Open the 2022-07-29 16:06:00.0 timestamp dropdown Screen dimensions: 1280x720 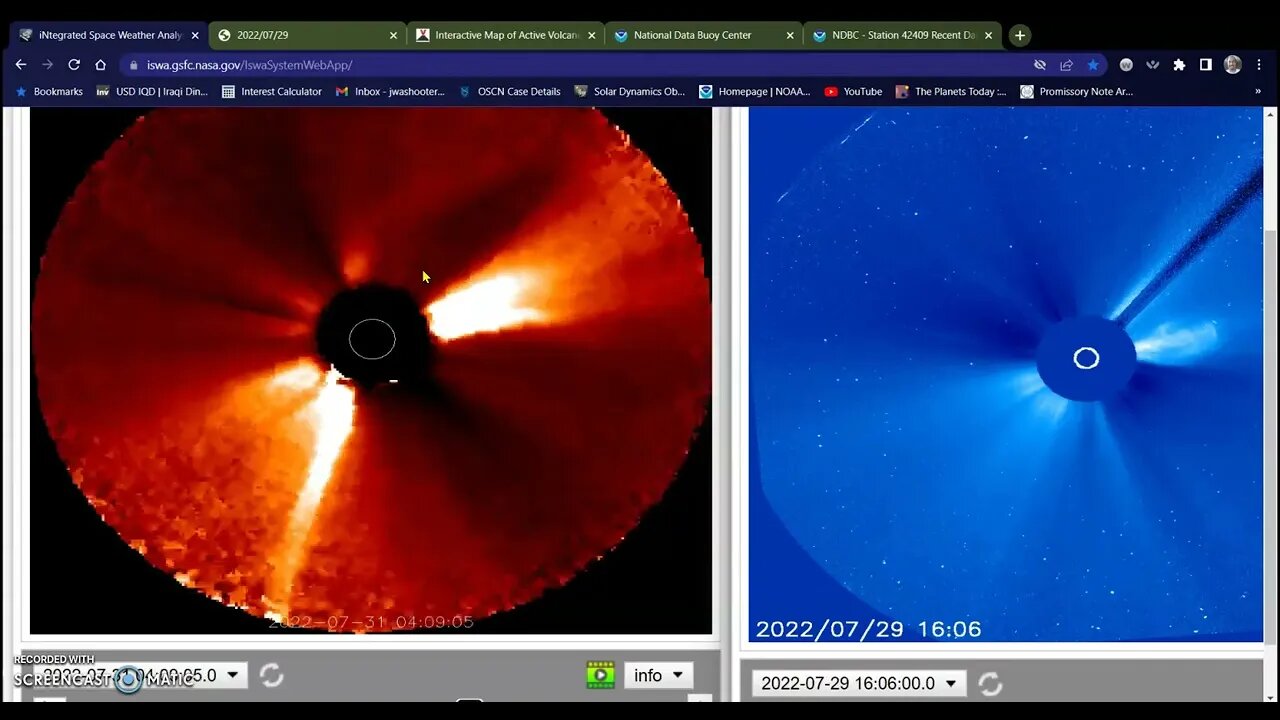859,684
